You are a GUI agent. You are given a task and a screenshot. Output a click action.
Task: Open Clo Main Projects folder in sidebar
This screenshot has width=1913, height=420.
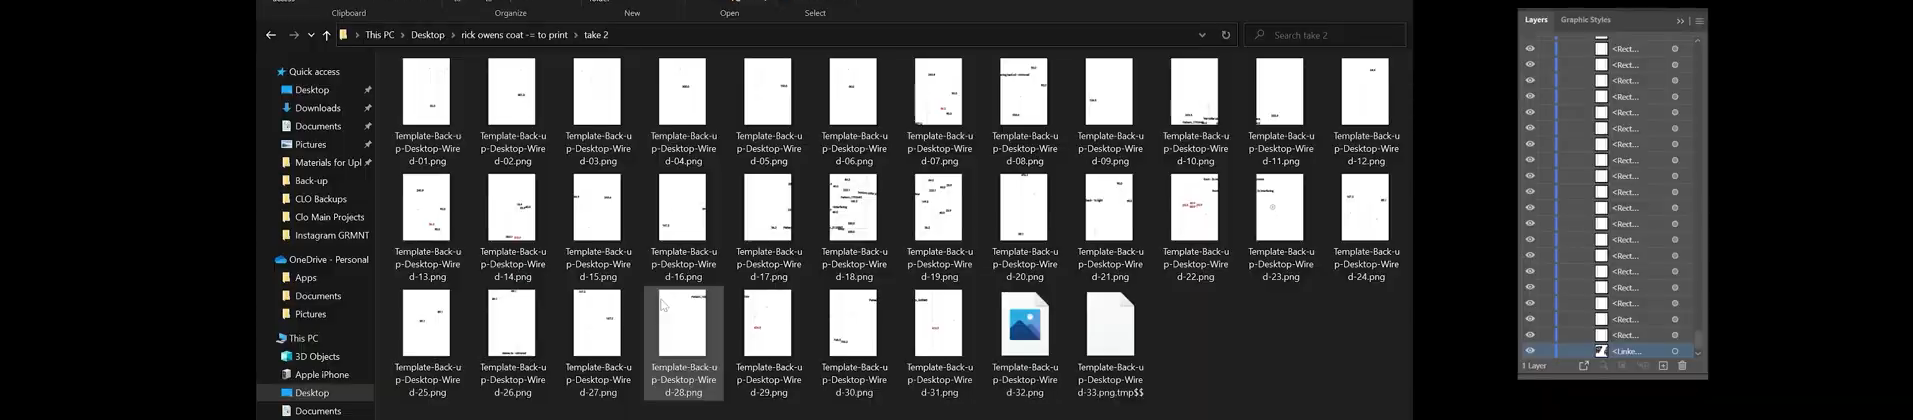[x=330, y=217]
